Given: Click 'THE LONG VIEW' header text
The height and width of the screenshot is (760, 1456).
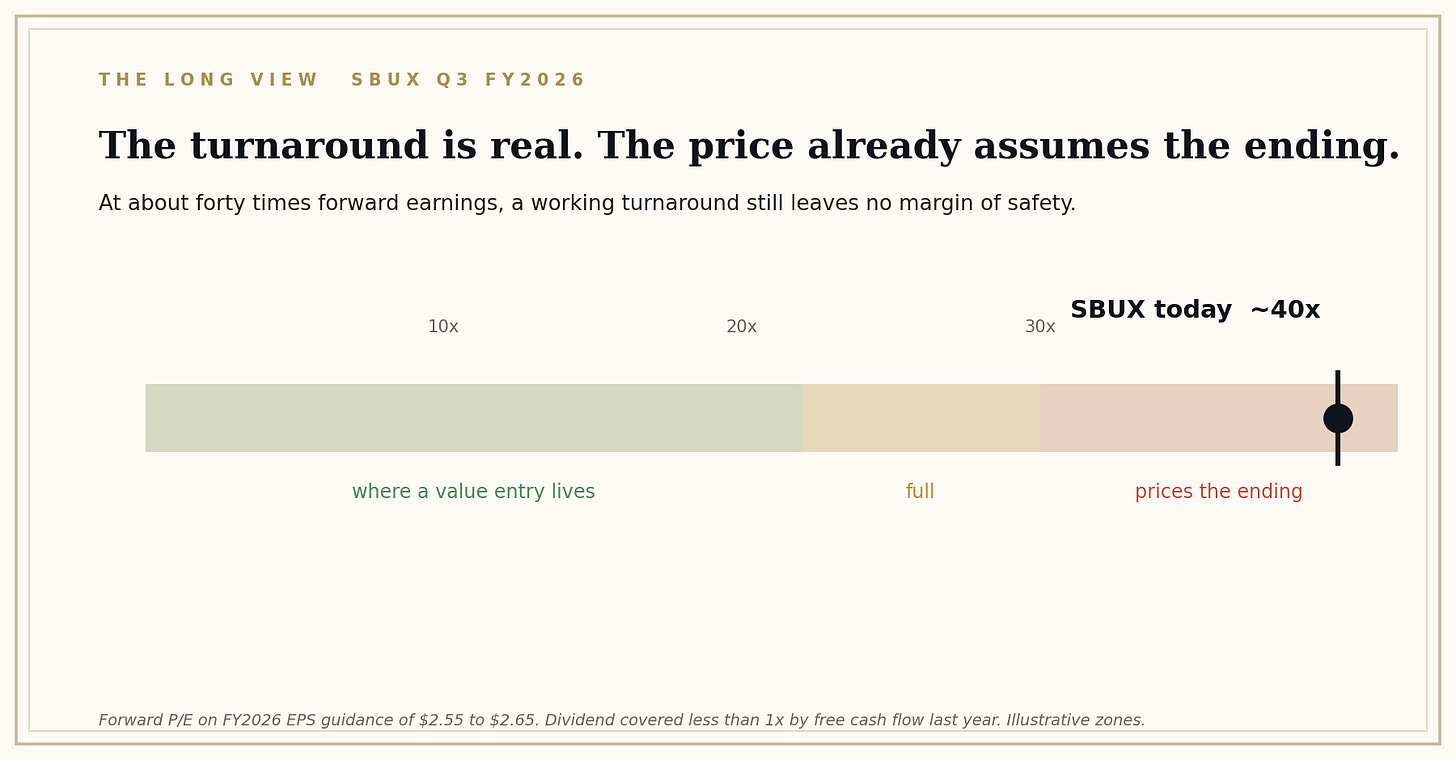Looking at the screenshot, I should click(x=208, y=80).
